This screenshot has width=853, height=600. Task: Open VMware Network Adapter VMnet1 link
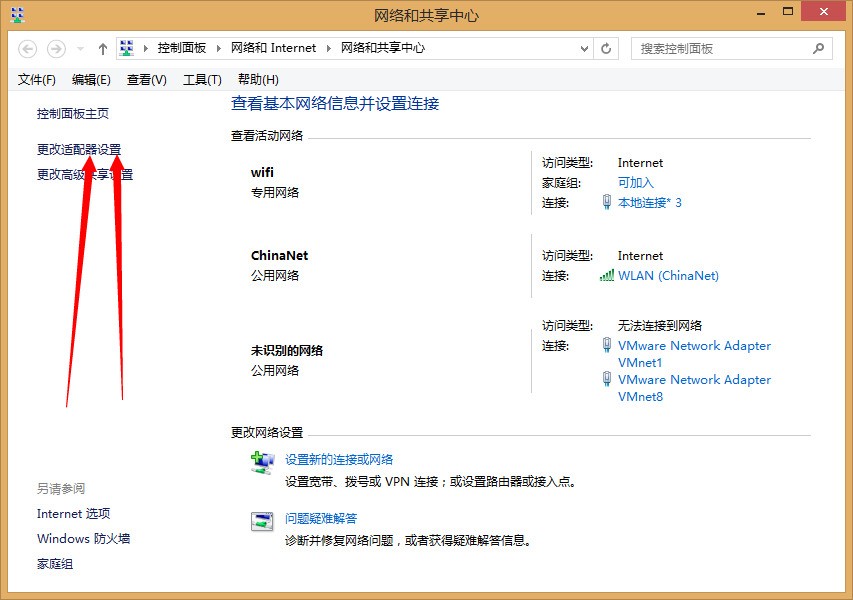click(x=694, y=354)
